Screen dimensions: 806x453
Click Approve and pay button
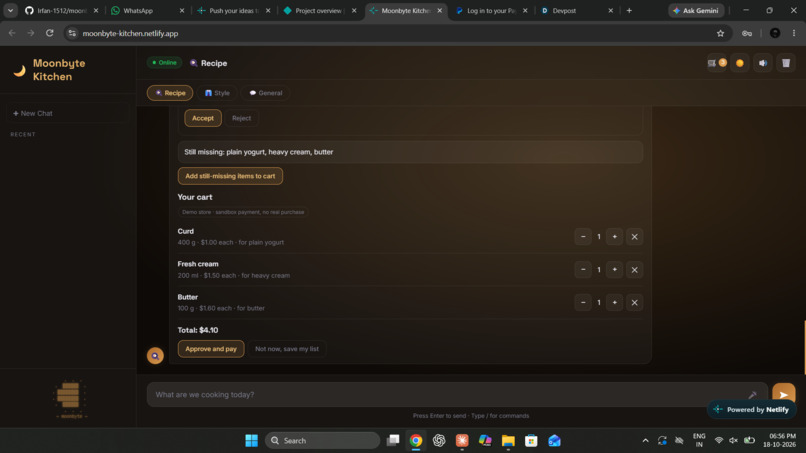coord(211,349)
